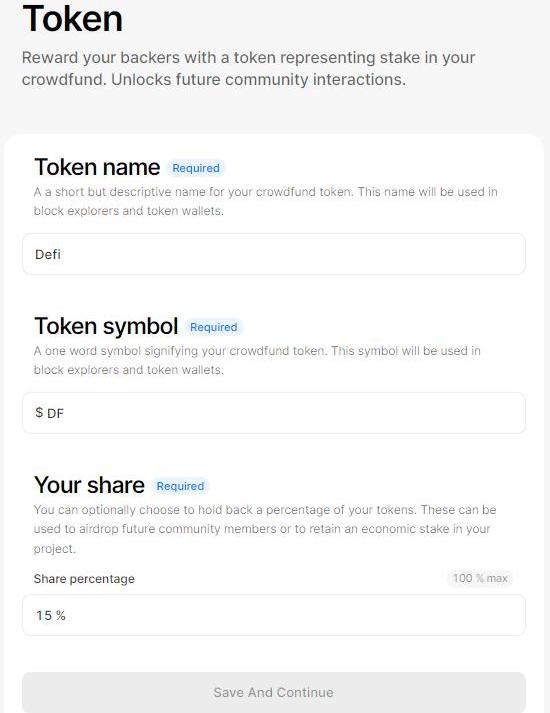This screenshot has width=550, height=713.
Task: Click the percent sign after 15
Action: point(61,616)
